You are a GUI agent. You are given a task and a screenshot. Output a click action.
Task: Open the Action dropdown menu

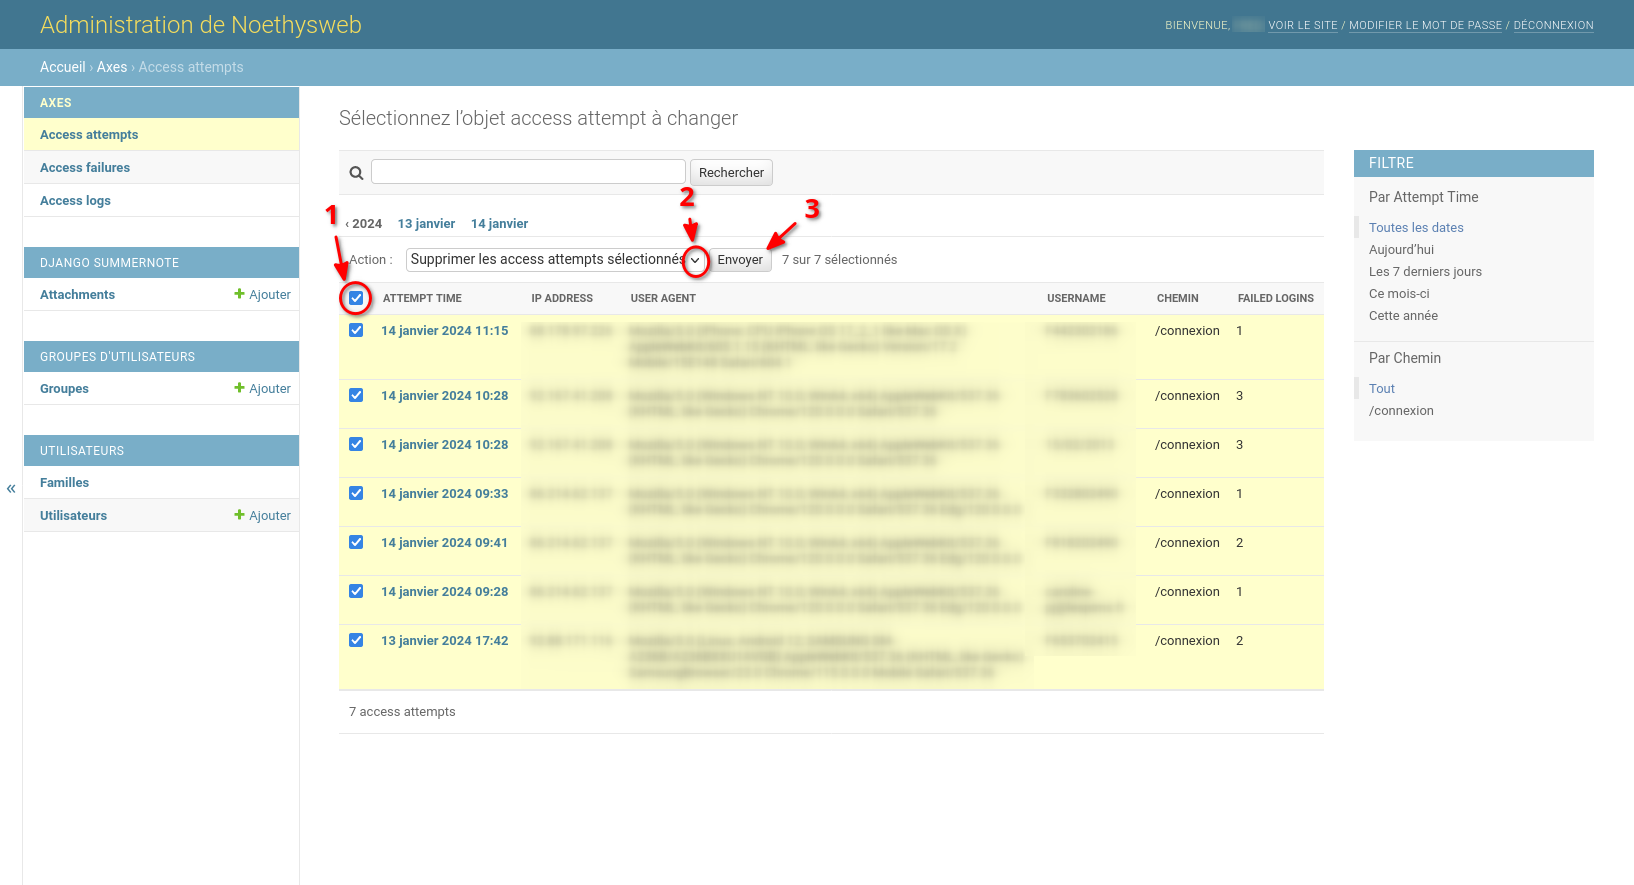click(x=556, y=260)
